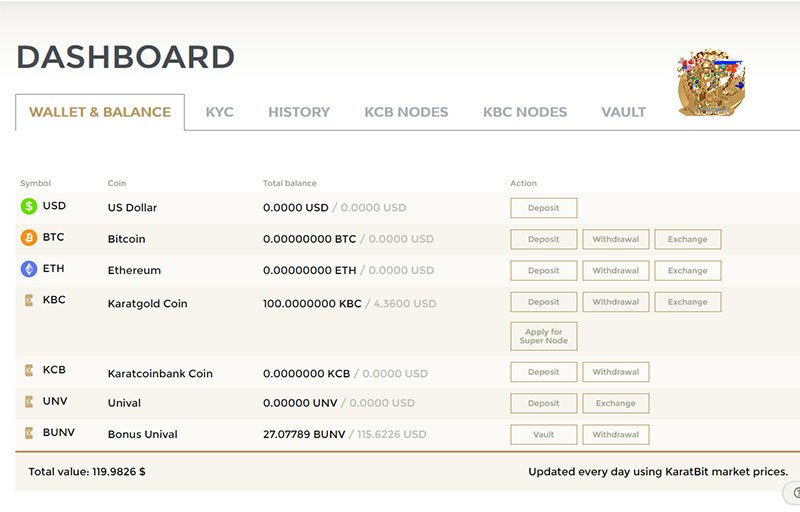The height and width of the screenshot is (512, 800).
Task: Click the BUNV coin icon
Action: click(29, 433)
